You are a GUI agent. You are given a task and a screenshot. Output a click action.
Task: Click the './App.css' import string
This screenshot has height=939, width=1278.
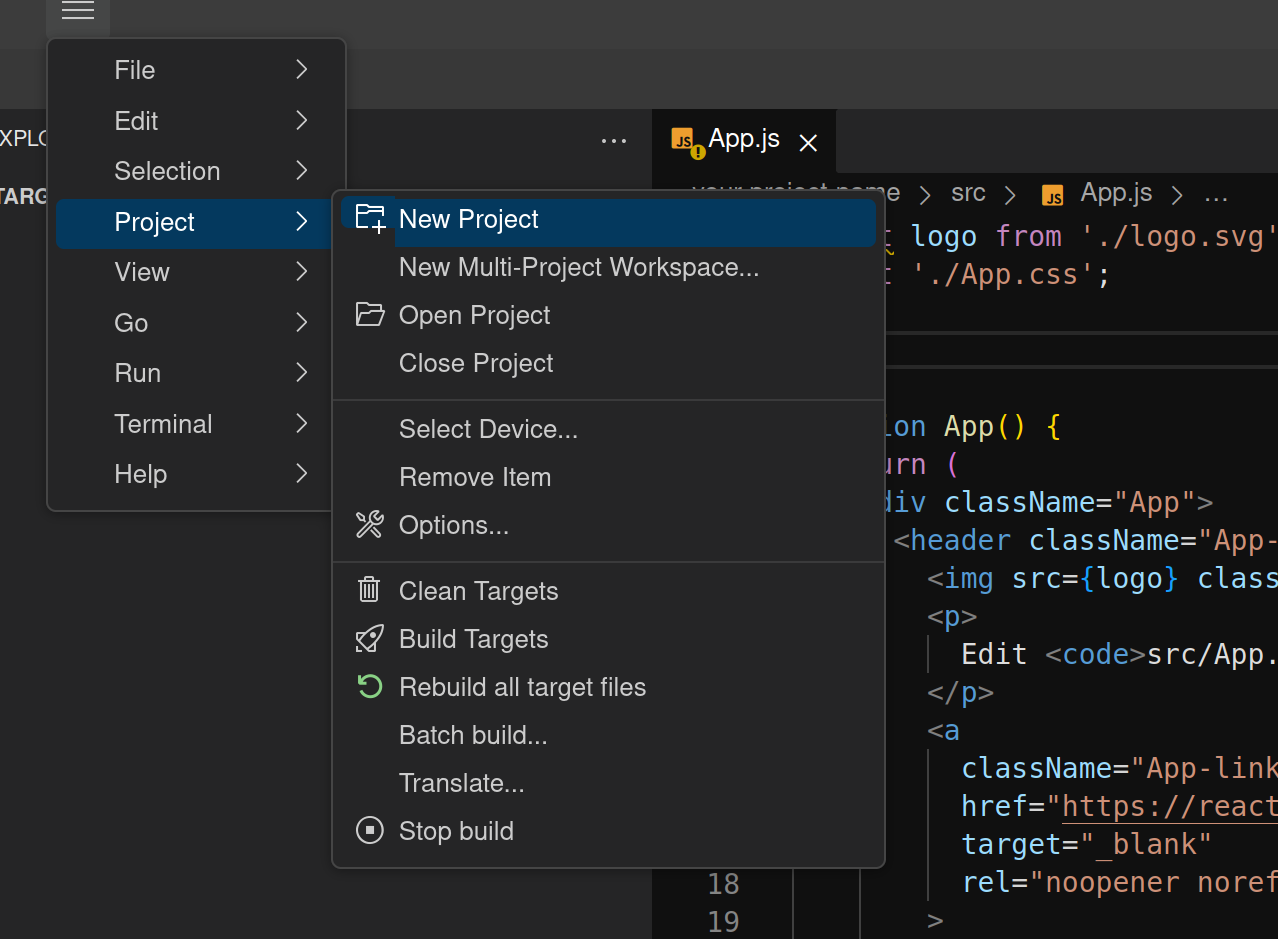[1003, 275]
